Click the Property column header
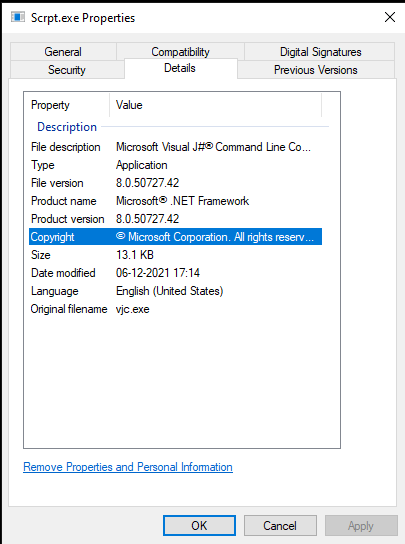This screenshot has width=405, height=544. [x=67, y=105]
